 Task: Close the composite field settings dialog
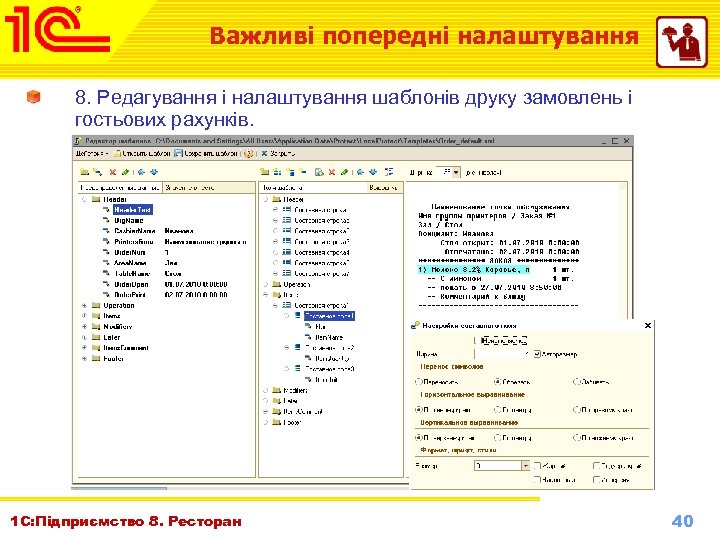click(648, 325)
